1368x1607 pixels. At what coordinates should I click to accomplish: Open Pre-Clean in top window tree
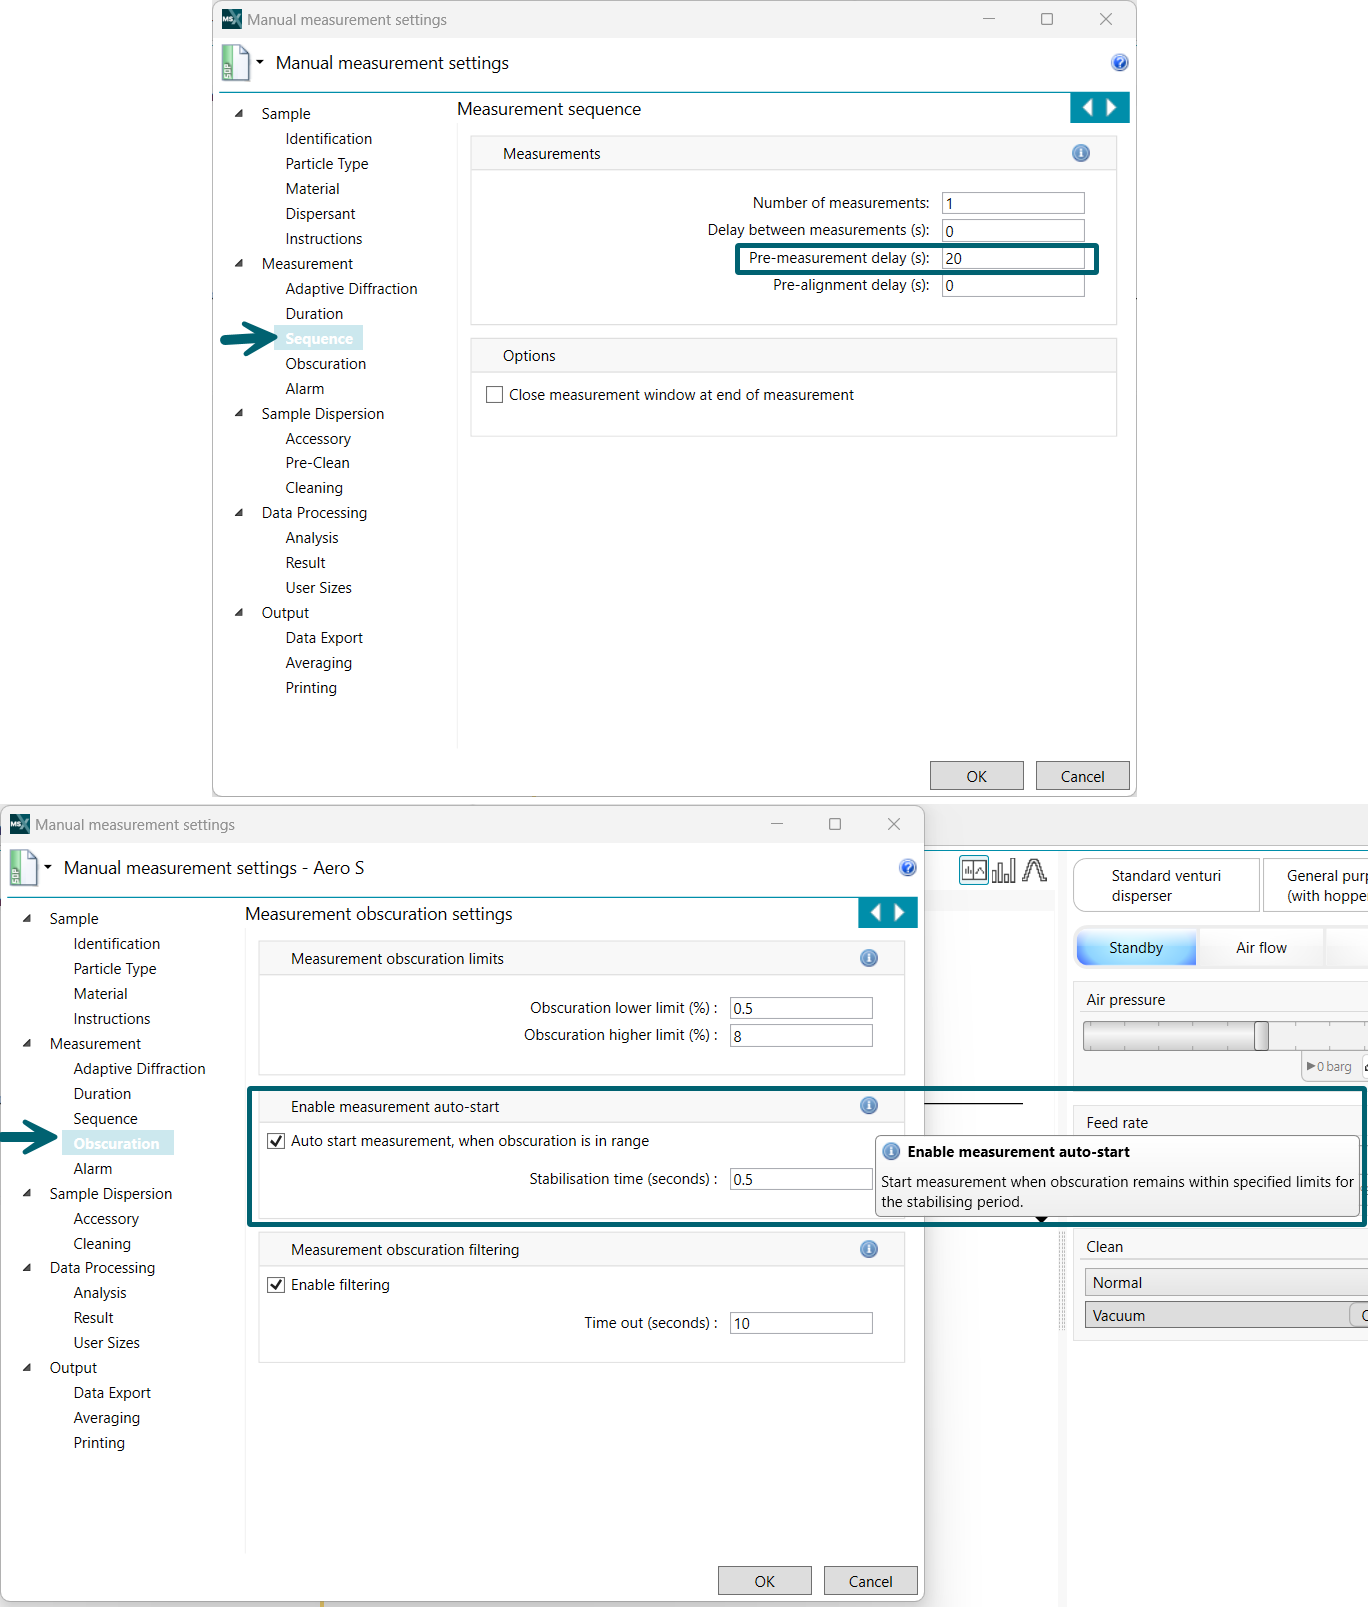point(317,463)
